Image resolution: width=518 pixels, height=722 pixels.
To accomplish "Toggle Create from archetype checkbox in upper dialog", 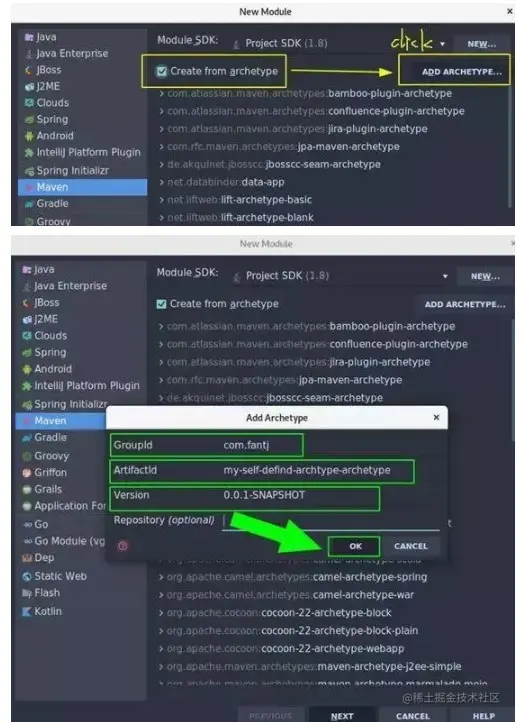I will (161, 71).
